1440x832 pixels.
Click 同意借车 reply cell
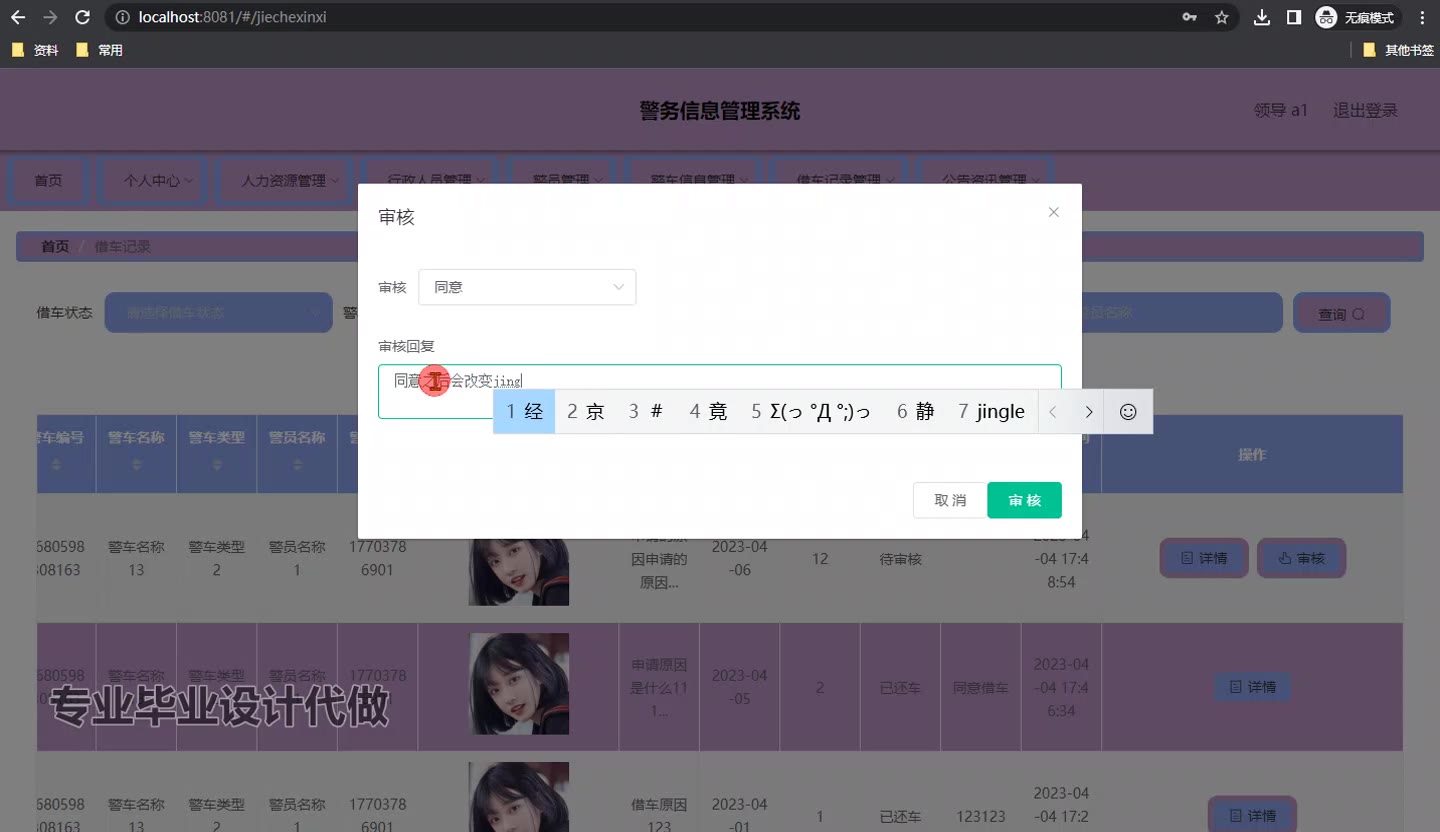coord(980,688)
